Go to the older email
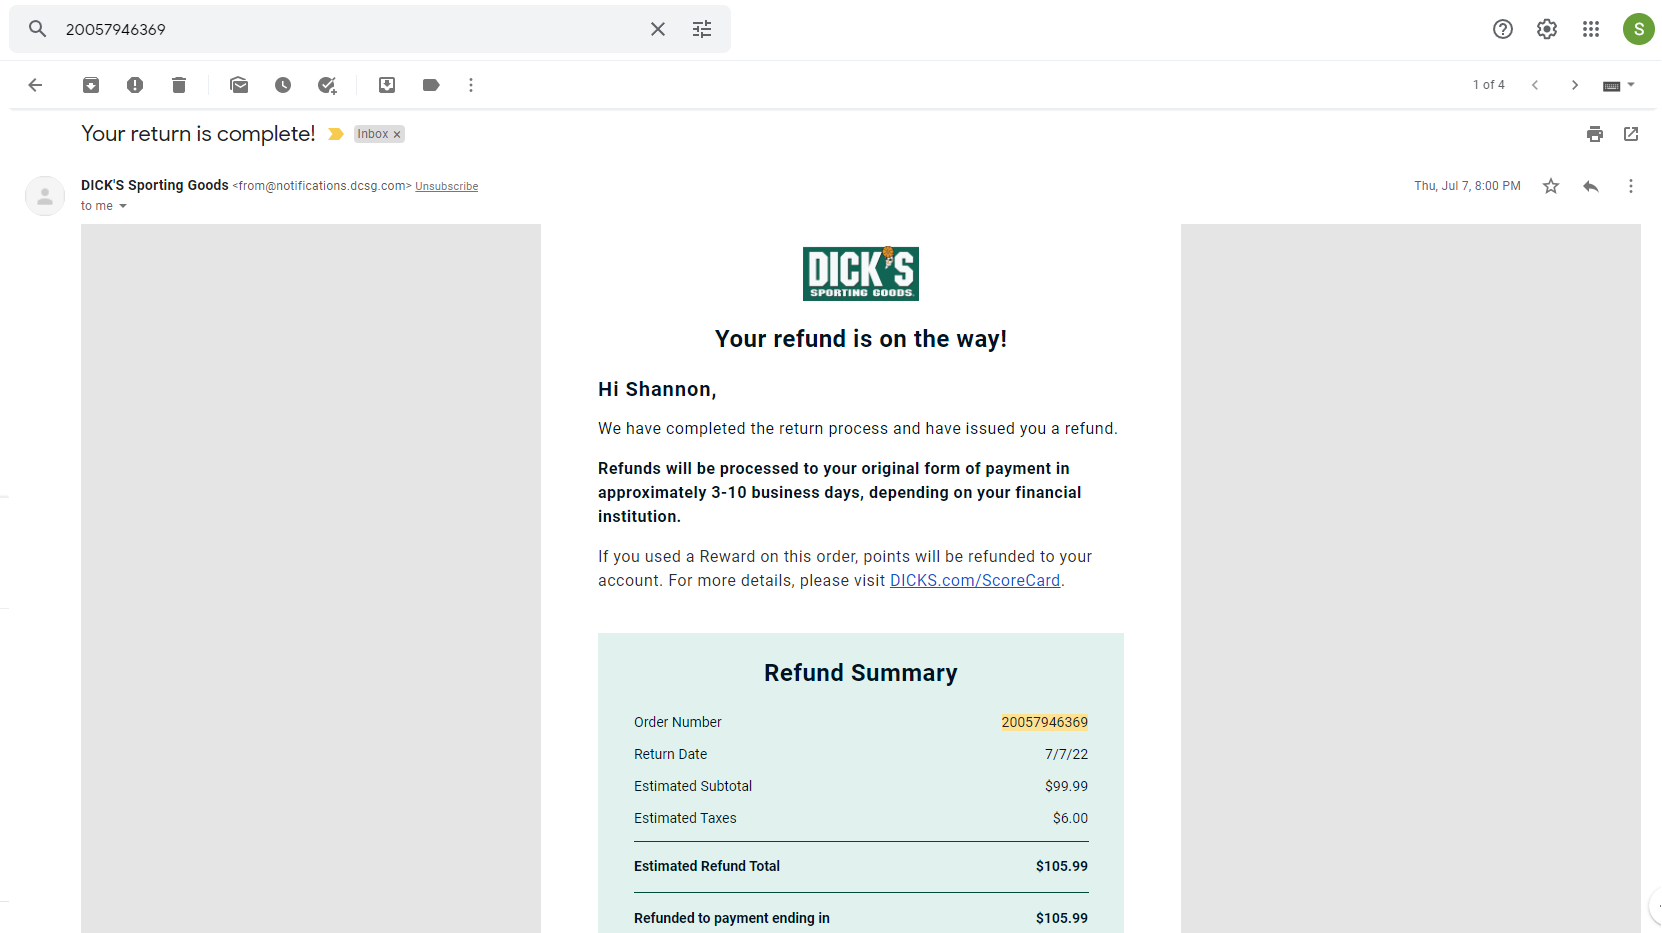The image size is (1662, 933). coord(1575,85)
